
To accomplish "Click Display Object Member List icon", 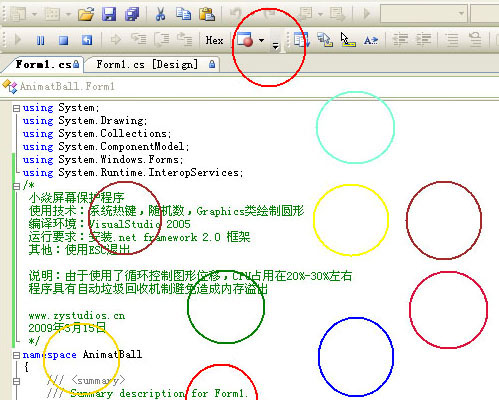I will [302, 40].
